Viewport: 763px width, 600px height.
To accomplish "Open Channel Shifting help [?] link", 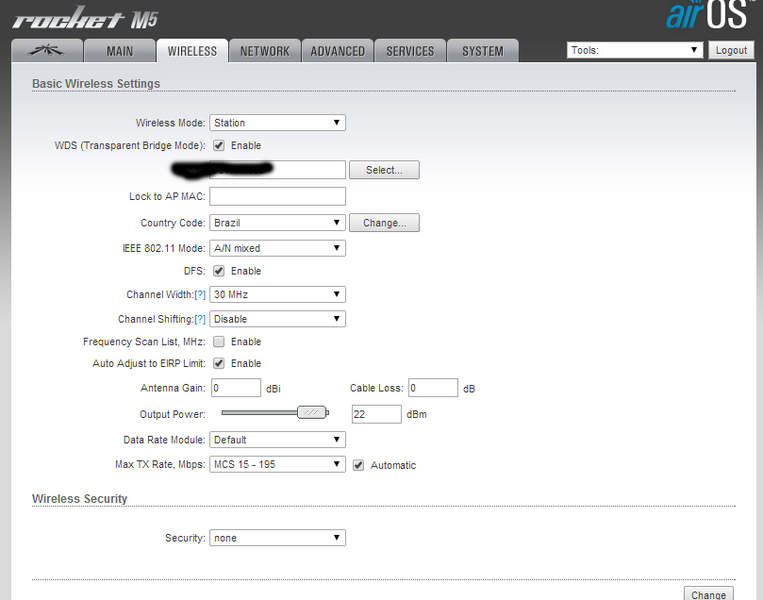I will pos(200,319).
